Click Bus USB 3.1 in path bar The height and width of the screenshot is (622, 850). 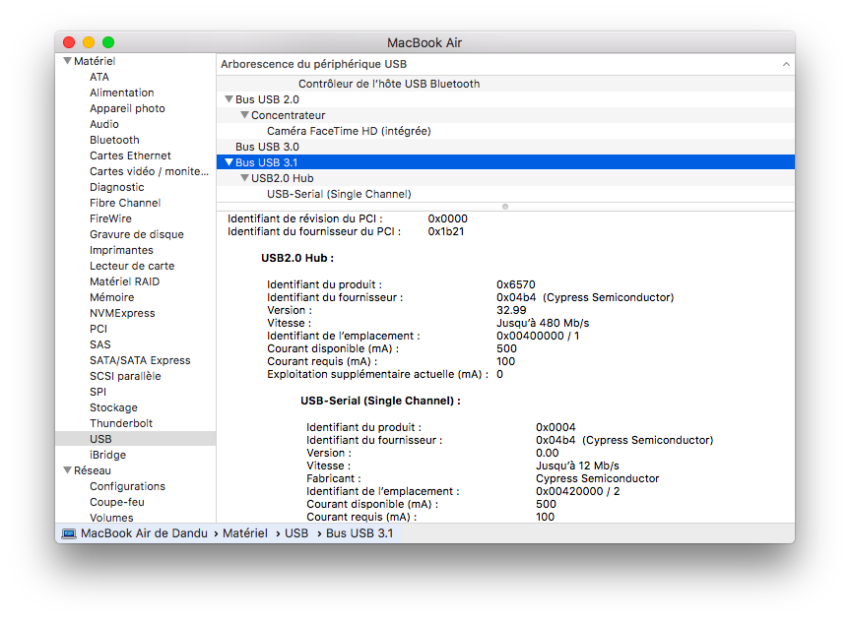tap(359, 534)
